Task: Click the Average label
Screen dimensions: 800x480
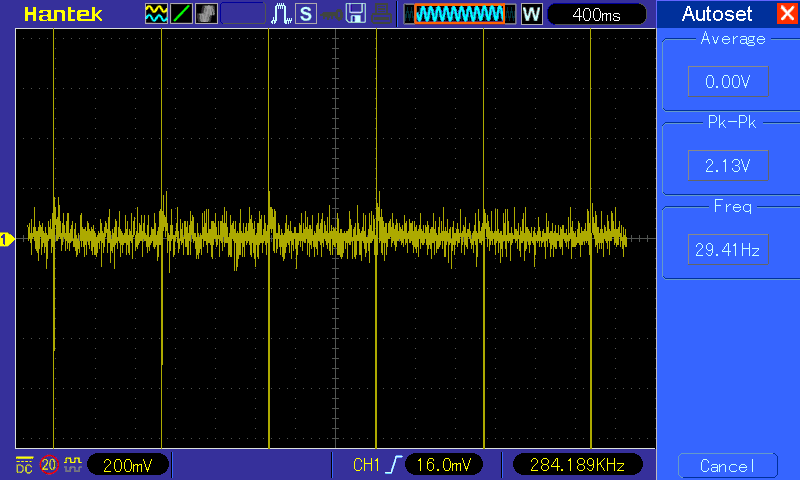Action: (733, 39)
